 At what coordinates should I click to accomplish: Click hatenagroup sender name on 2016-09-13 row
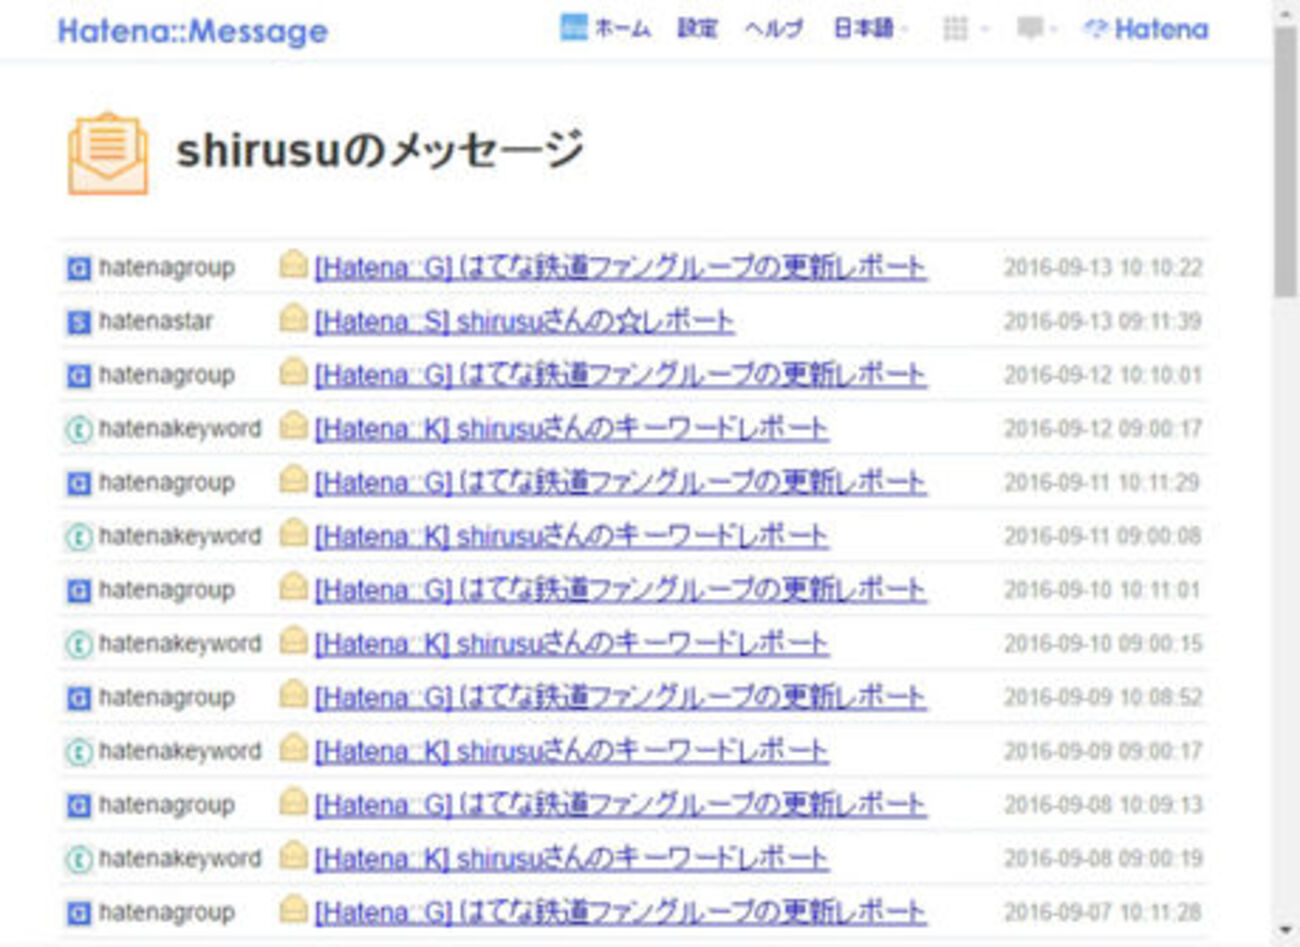coord(167,268)
